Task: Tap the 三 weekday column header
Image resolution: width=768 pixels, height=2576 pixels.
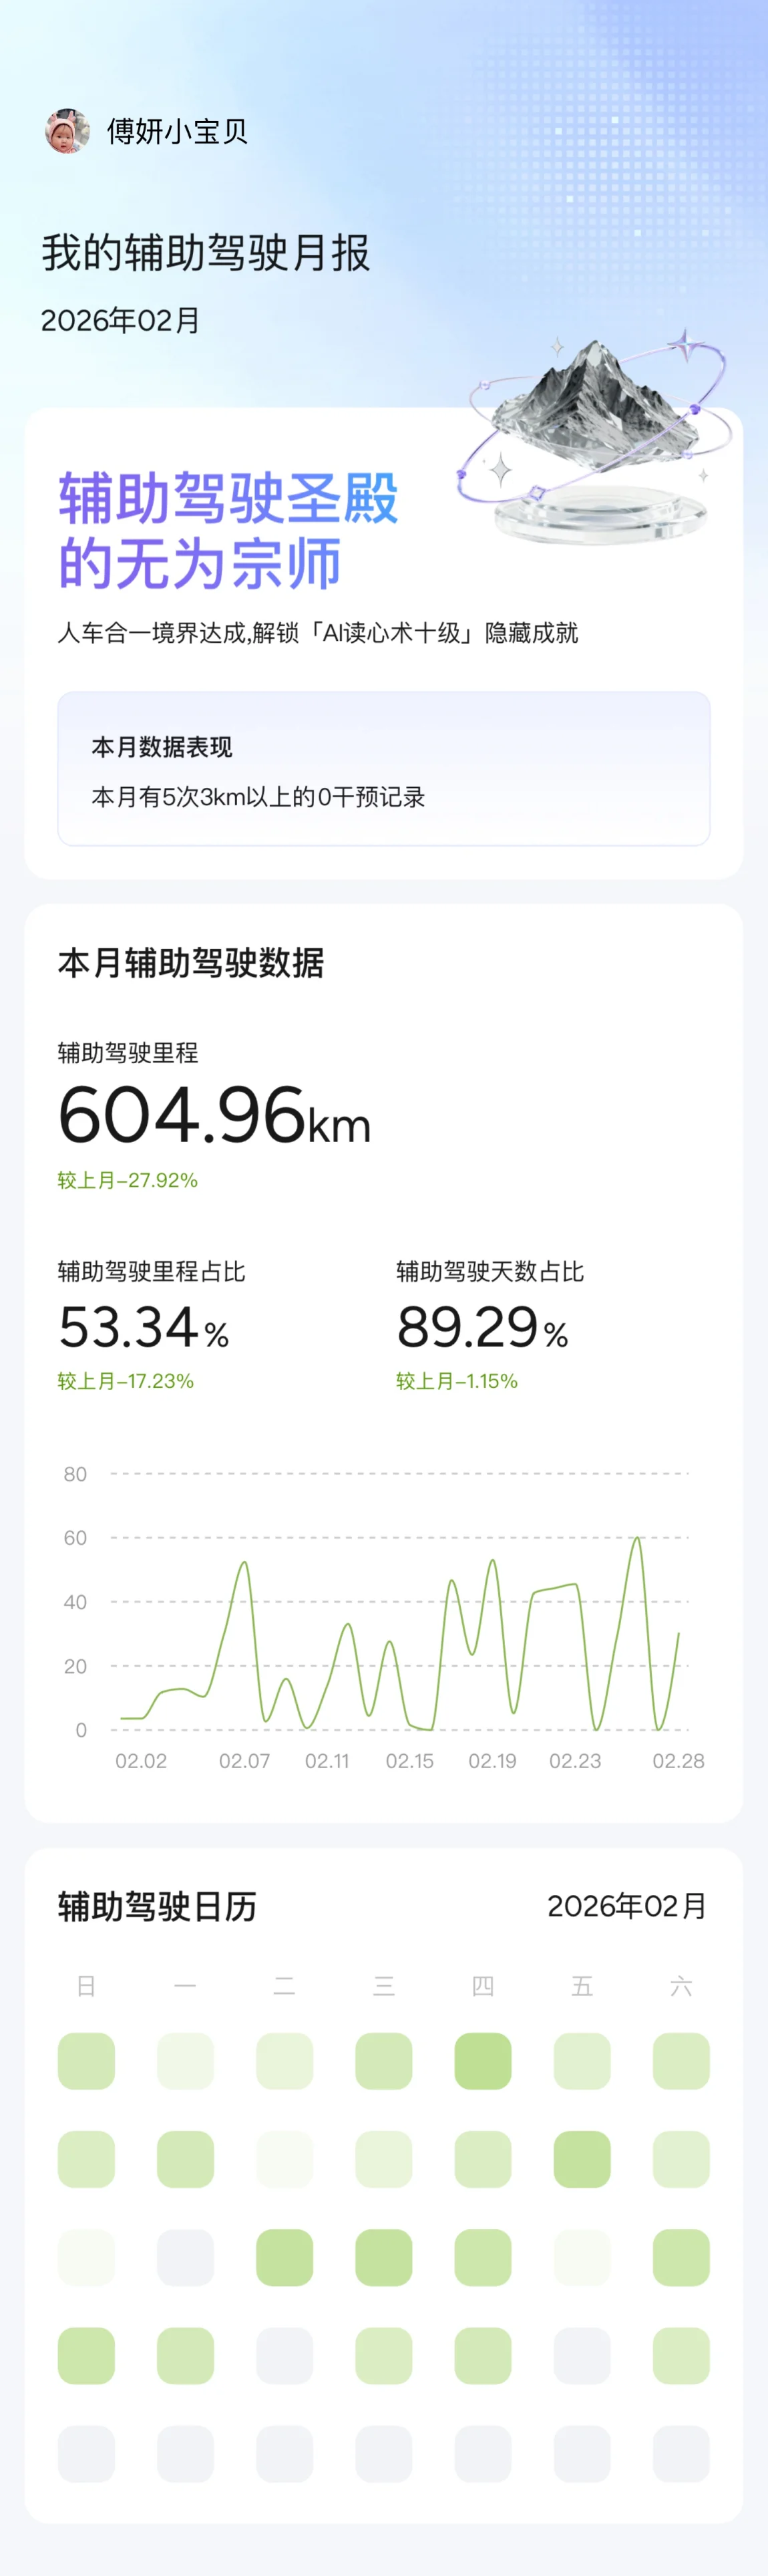Action: (383, 1985)
